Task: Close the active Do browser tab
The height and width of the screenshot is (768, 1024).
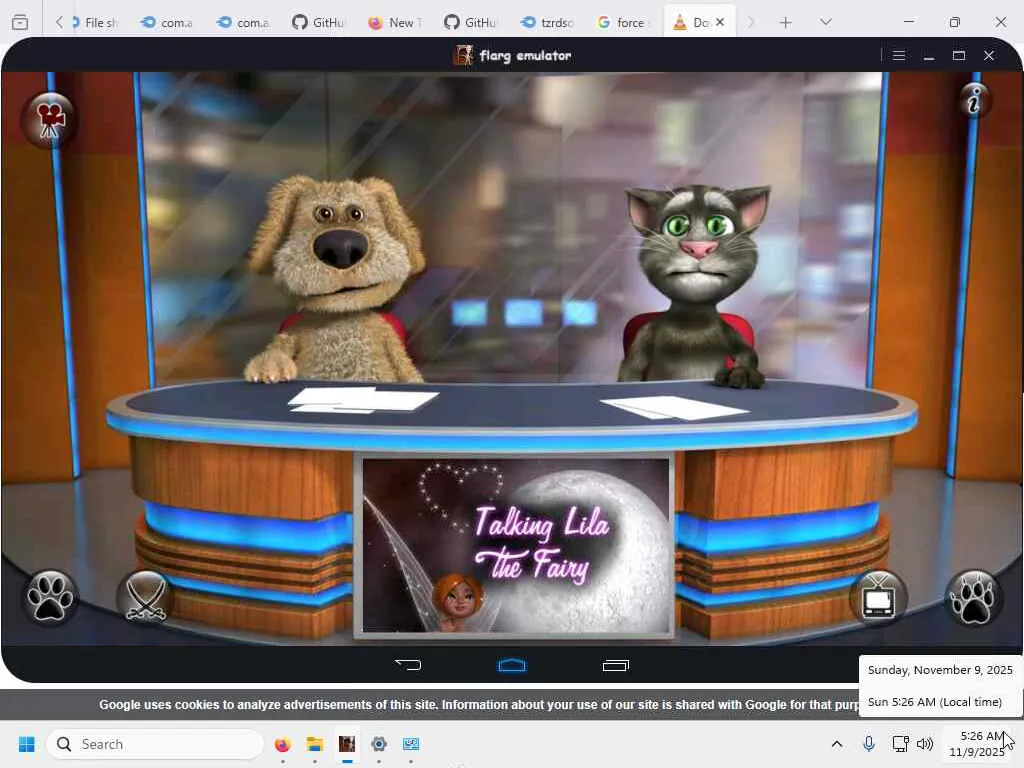Action: (x=720, y=22)
